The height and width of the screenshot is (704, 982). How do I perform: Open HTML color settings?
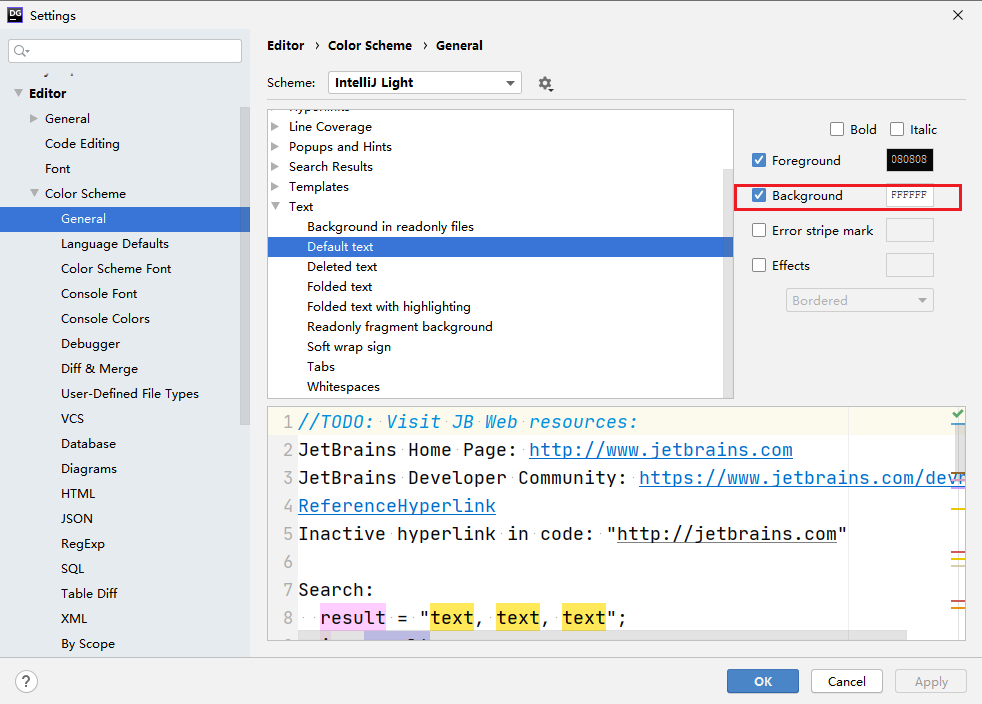pos(78,494)
